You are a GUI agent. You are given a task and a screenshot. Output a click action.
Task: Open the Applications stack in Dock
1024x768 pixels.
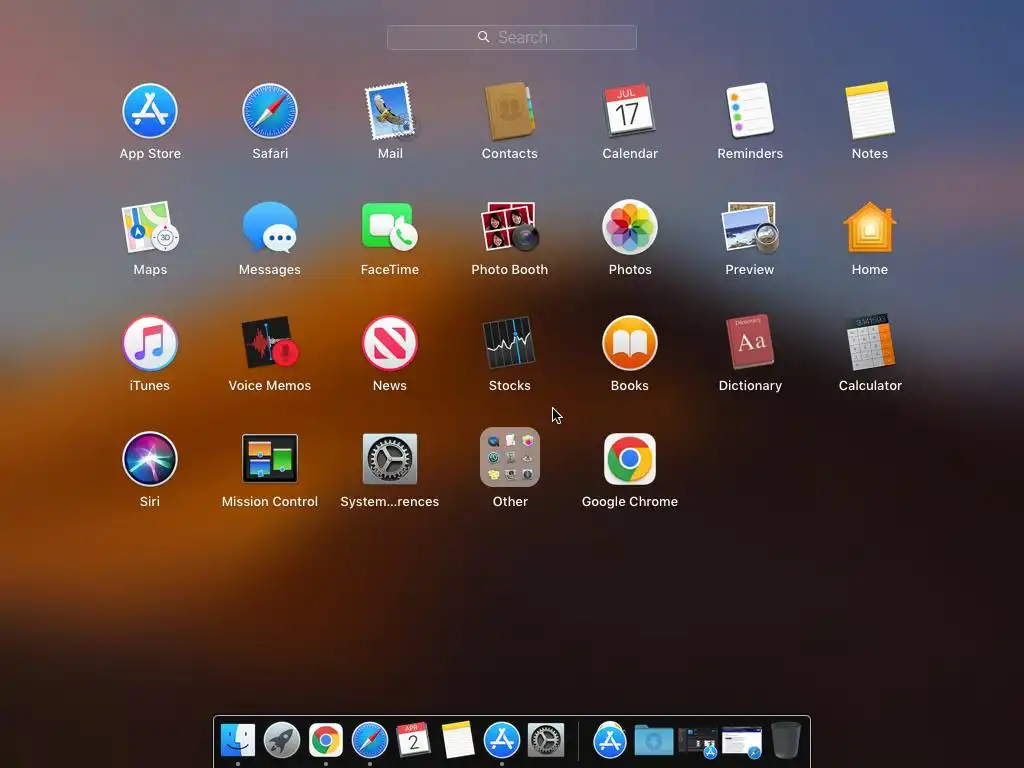click(x=609, y=741)
